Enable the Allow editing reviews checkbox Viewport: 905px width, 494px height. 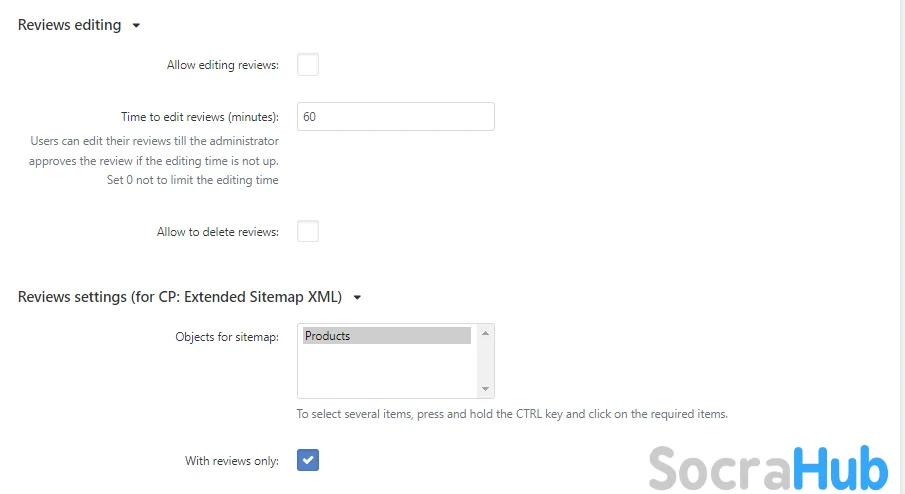[x=308, y=65]
